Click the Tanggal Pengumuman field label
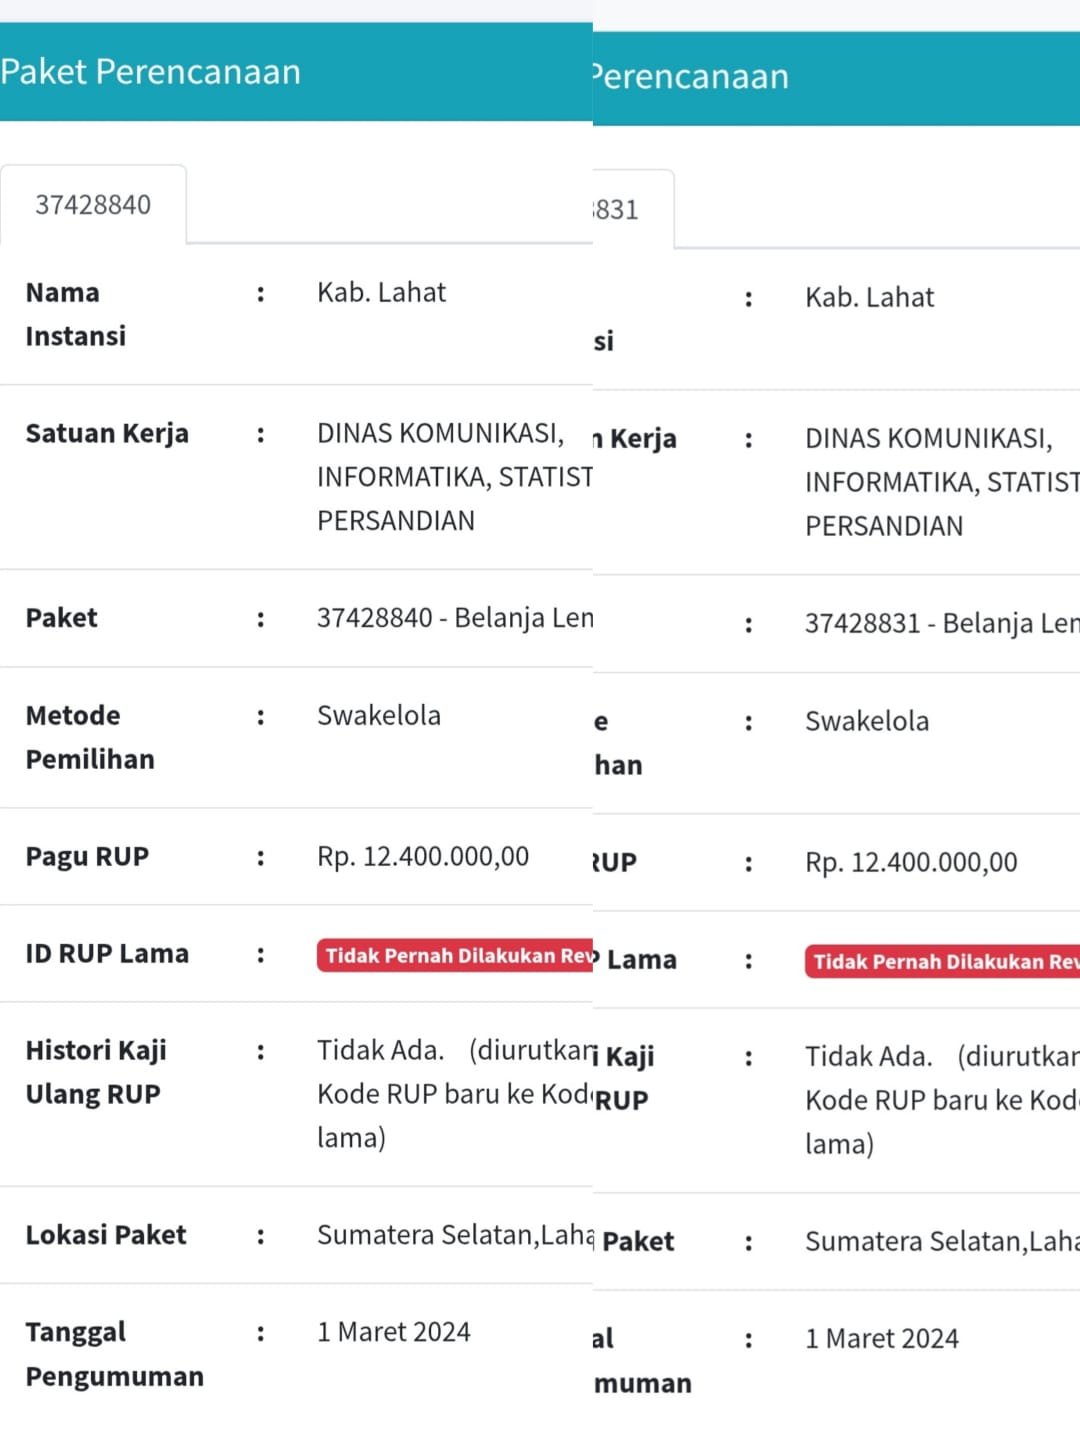 114,1354
